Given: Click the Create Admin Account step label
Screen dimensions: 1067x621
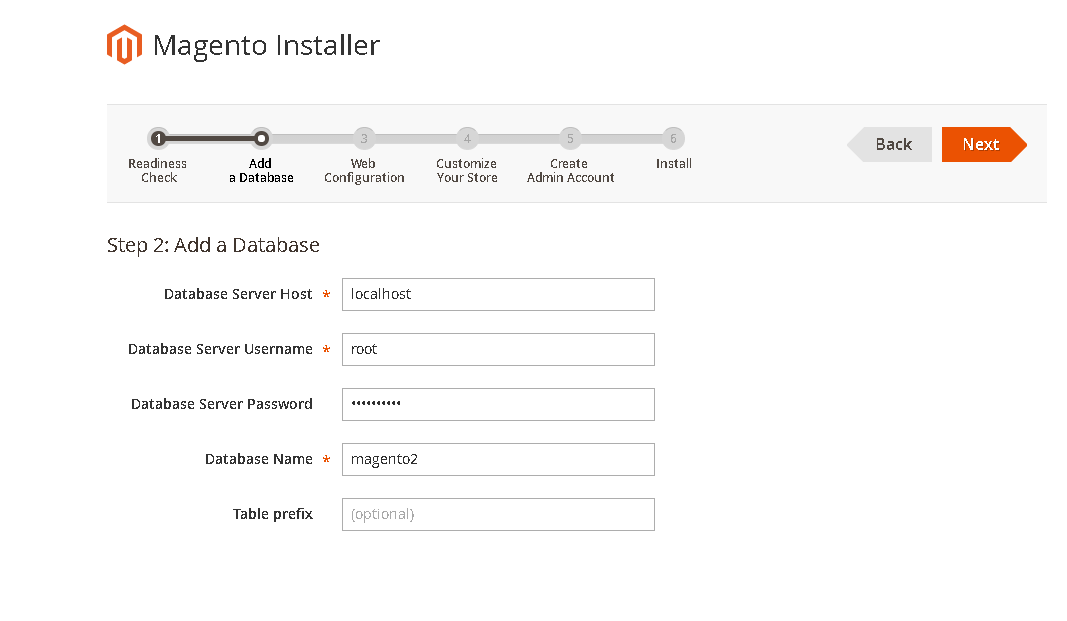Looking at the screenshot, I should point(570,171).
